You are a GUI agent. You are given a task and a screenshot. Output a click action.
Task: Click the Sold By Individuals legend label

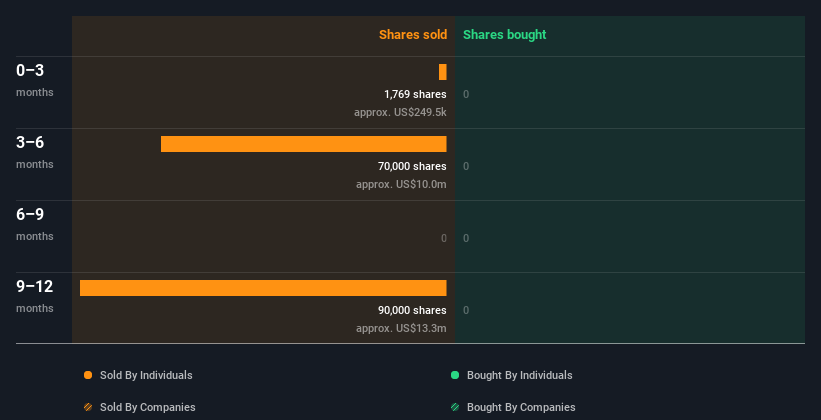click(146, 375)
